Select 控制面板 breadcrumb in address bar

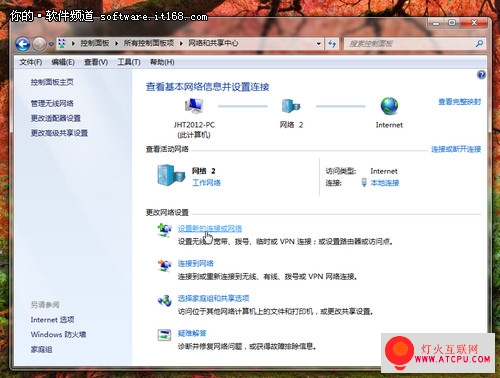95,43
